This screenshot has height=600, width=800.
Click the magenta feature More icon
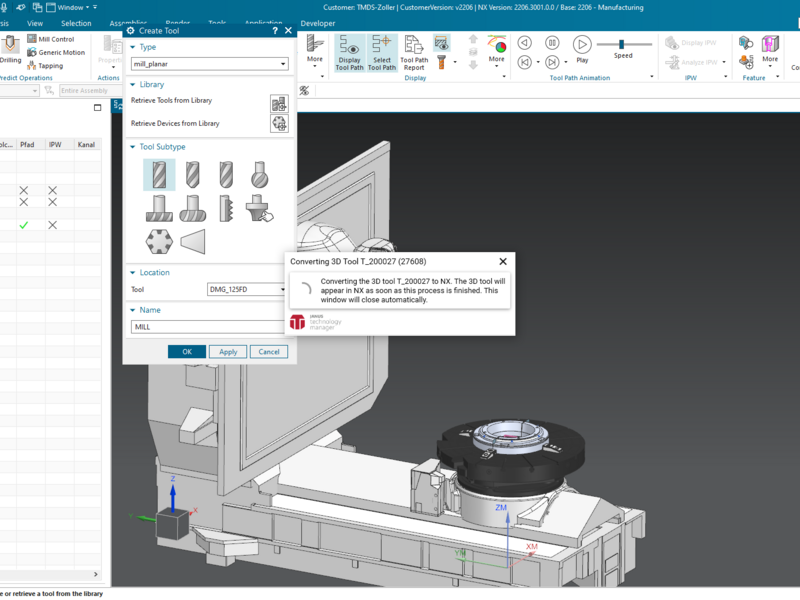(x=770, y=44)
